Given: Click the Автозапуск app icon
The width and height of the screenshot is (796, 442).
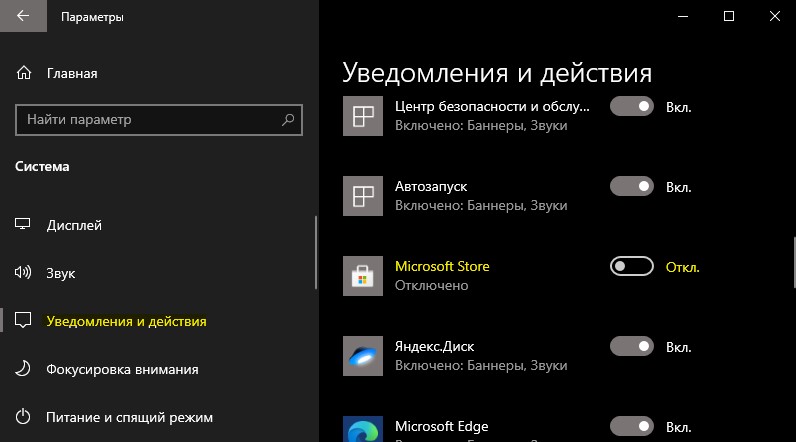Looking at the screenshot, I should (363, 196).
